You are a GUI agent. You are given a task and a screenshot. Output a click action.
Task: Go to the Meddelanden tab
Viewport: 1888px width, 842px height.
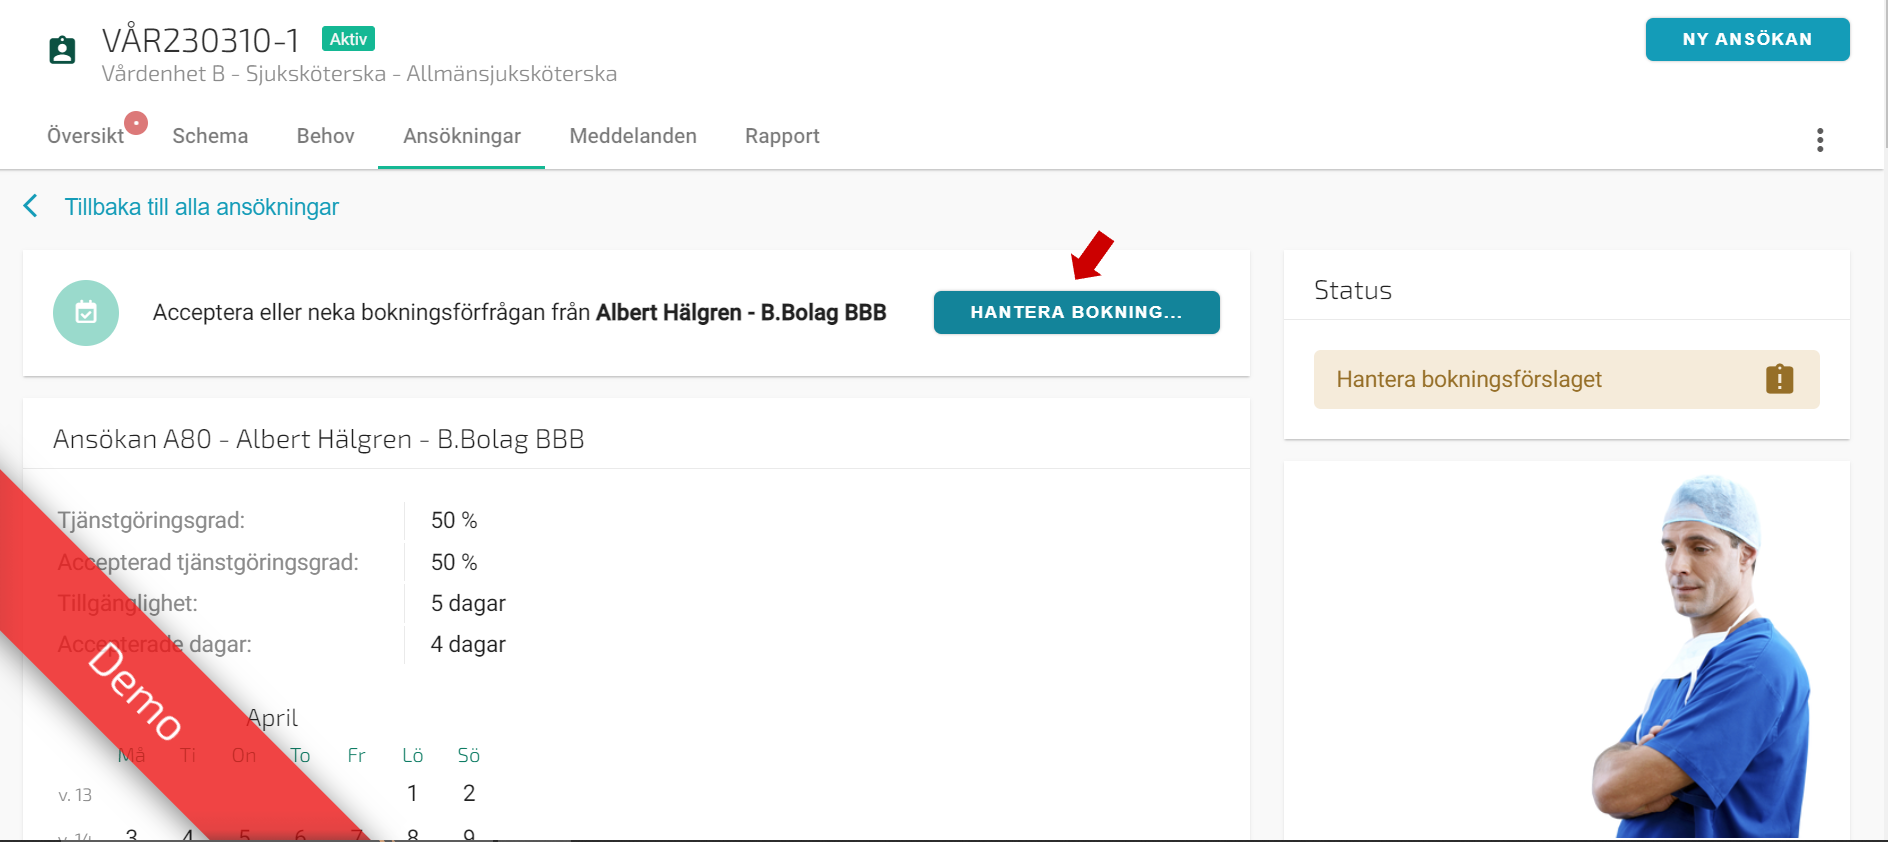click(x=633, y=136)
